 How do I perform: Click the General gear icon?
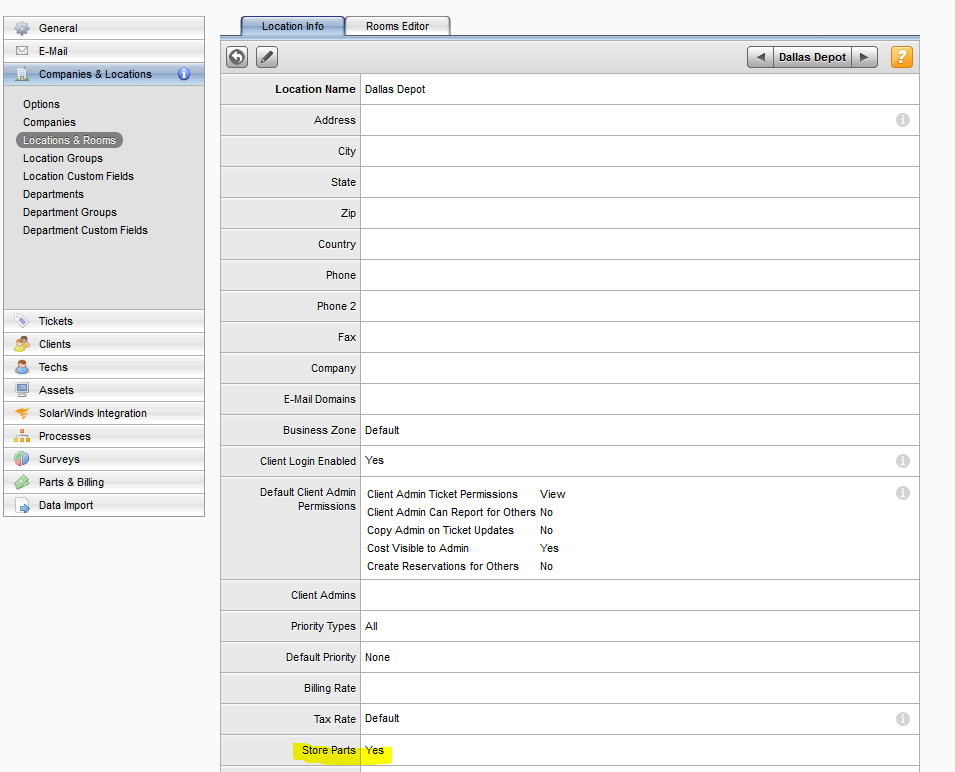(x=22, y=28)
